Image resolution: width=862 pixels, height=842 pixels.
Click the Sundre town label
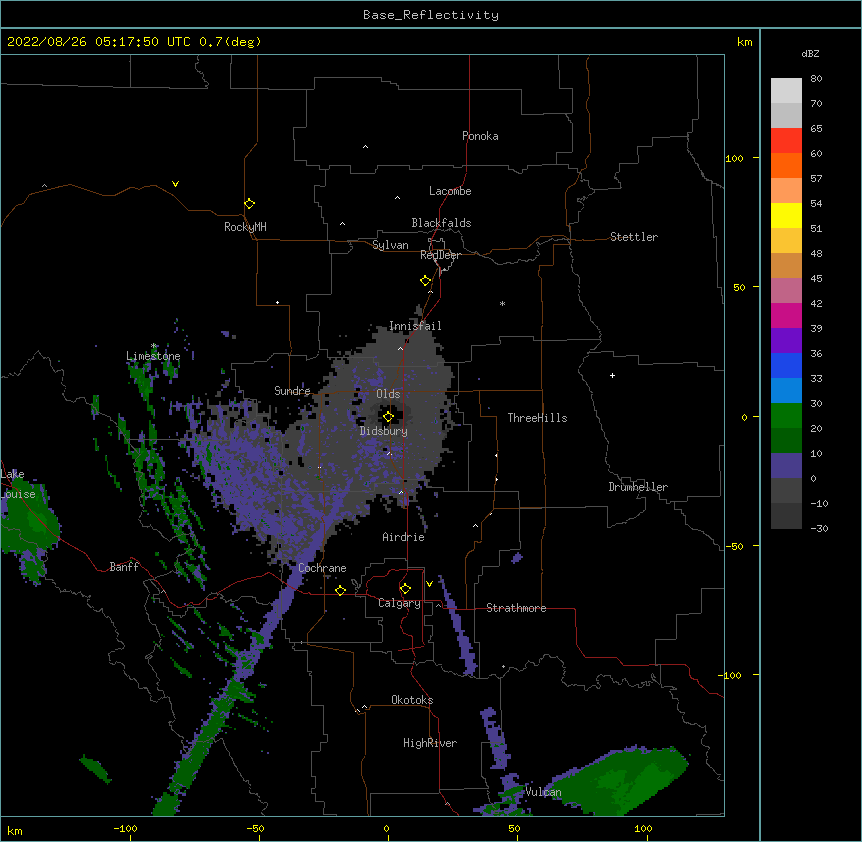click(x=292, y=391)
